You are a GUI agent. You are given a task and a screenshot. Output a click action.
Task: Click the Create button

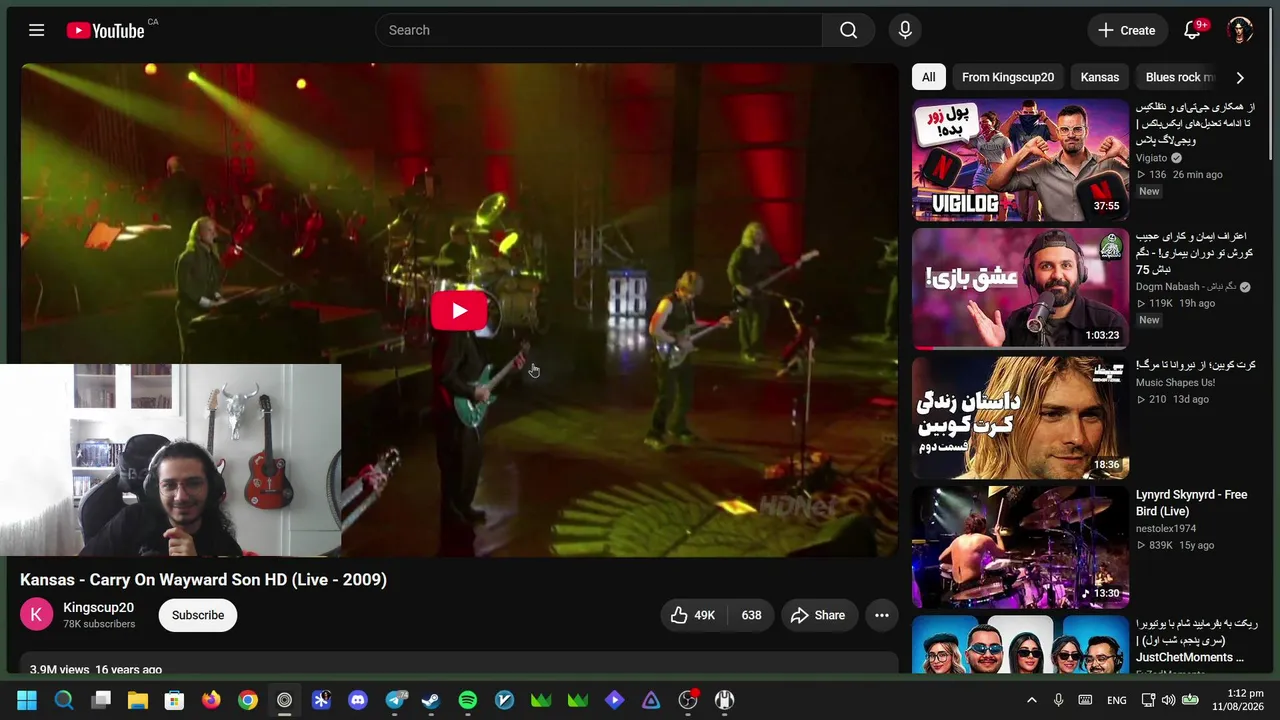(1127, 30)
